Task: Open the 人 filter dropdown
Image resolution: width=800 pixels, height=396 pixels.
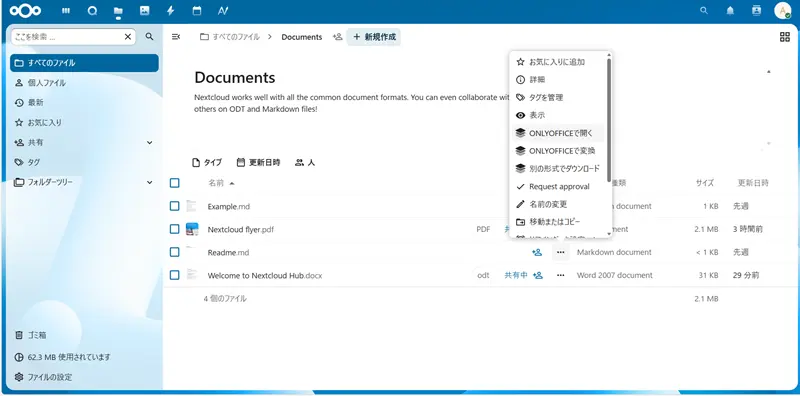Action: click(x=305, y=162)
